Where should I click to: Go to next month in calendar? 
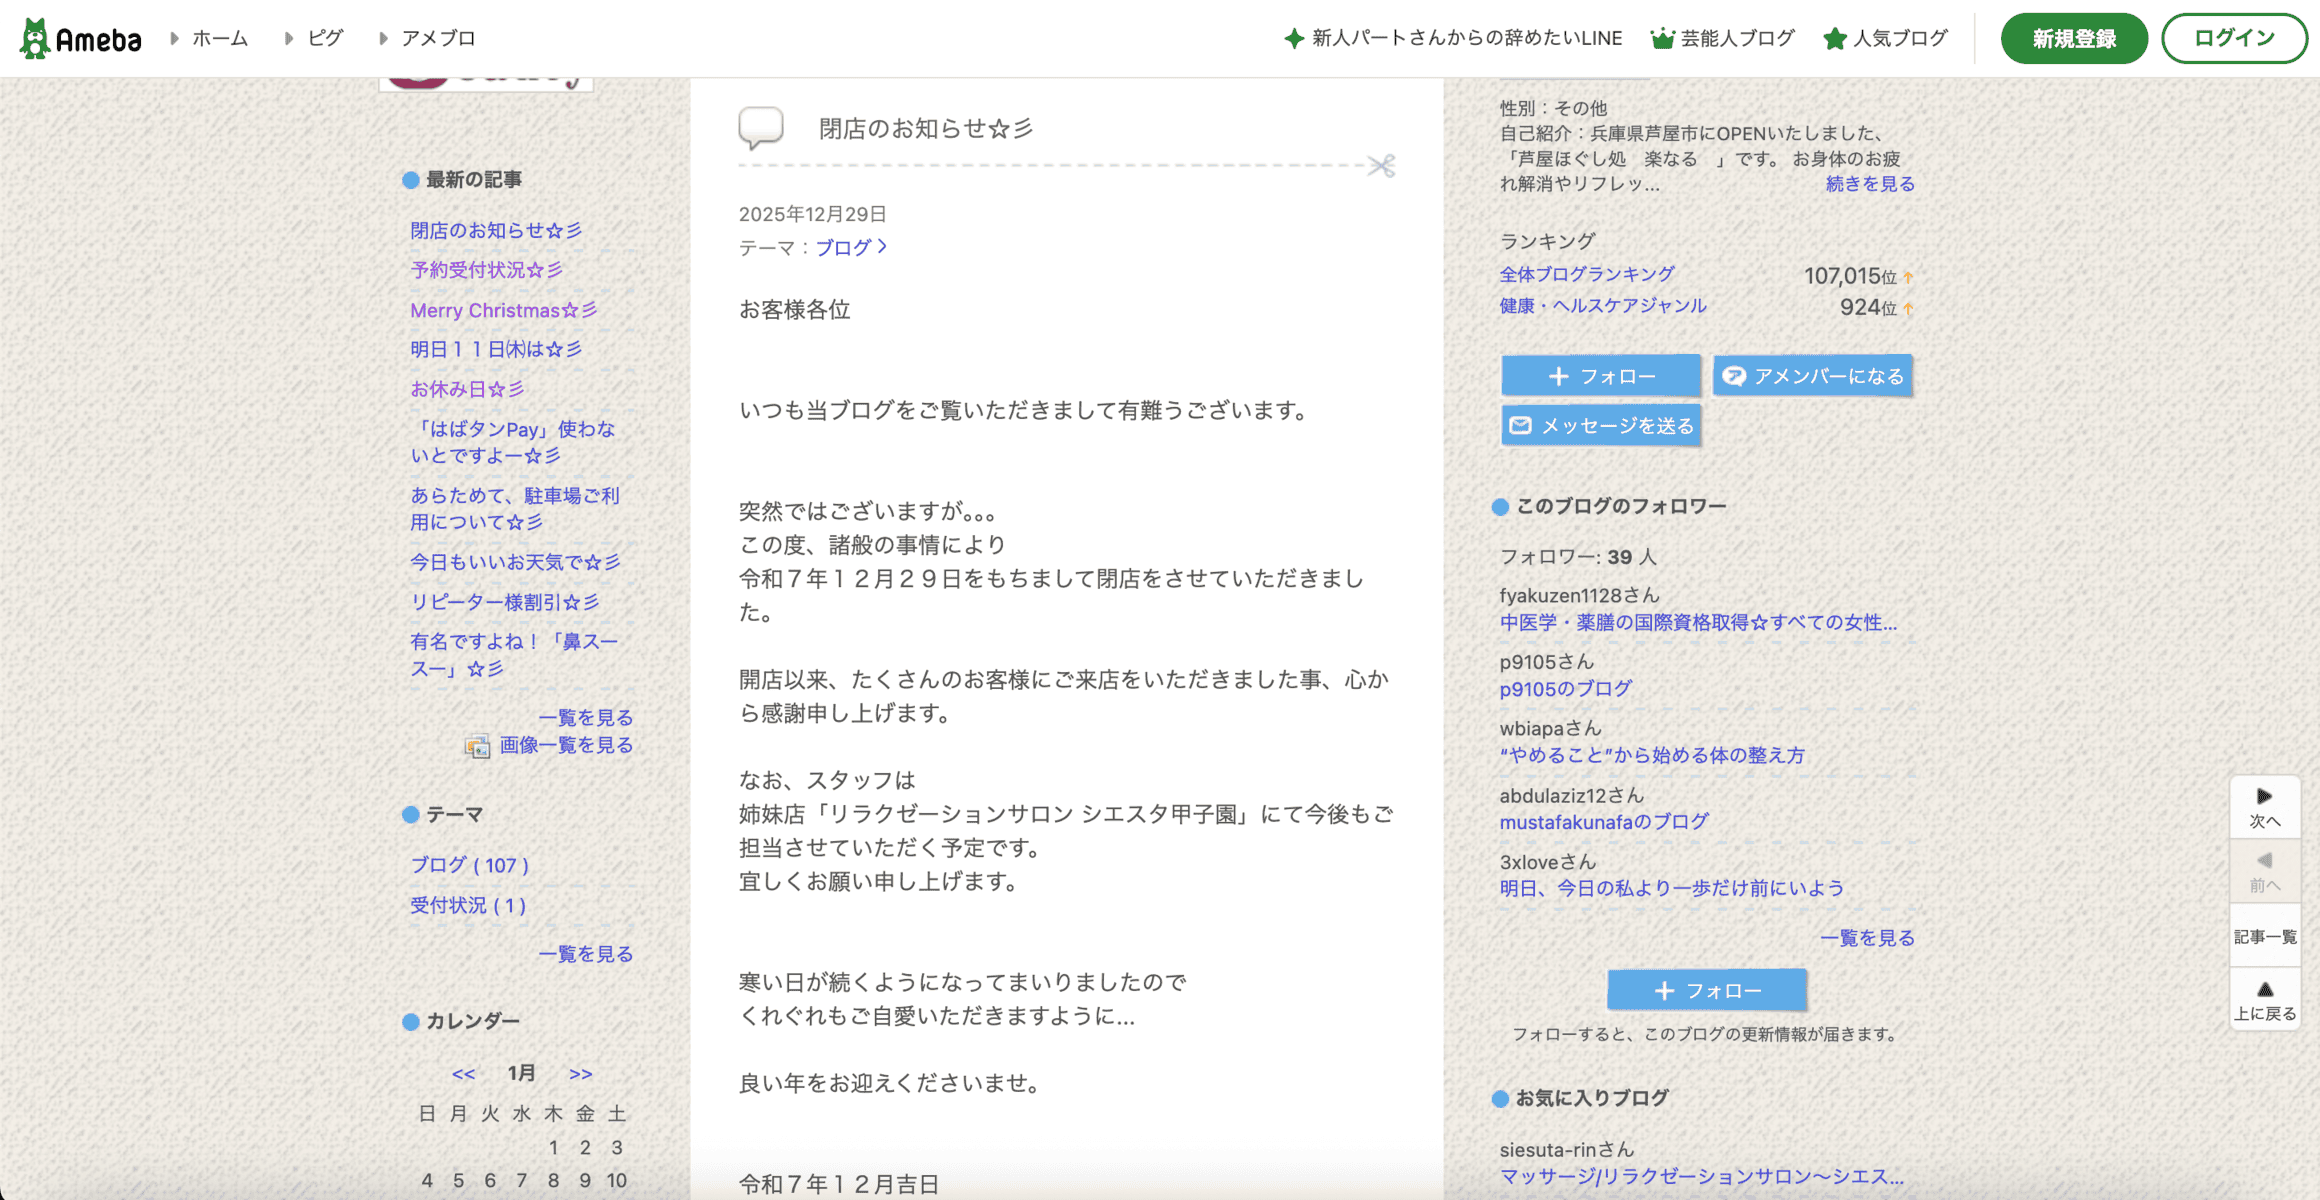tap(580, 1074)
